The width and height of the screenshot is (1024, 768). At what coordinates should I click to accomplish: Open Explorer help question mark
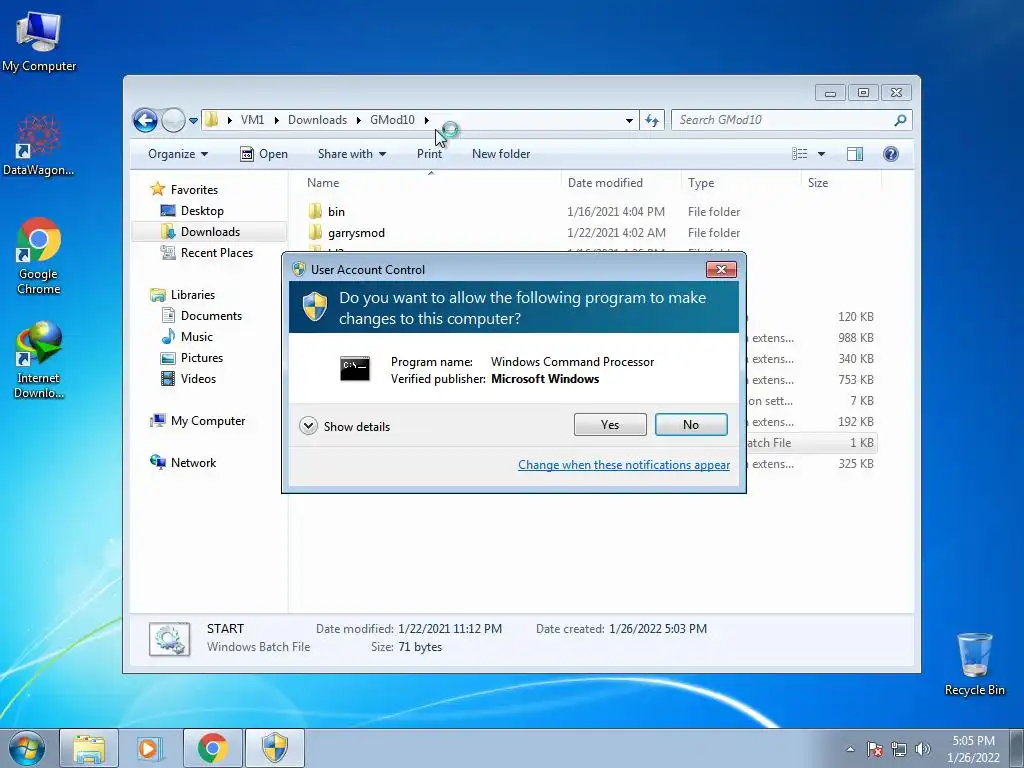890,154
